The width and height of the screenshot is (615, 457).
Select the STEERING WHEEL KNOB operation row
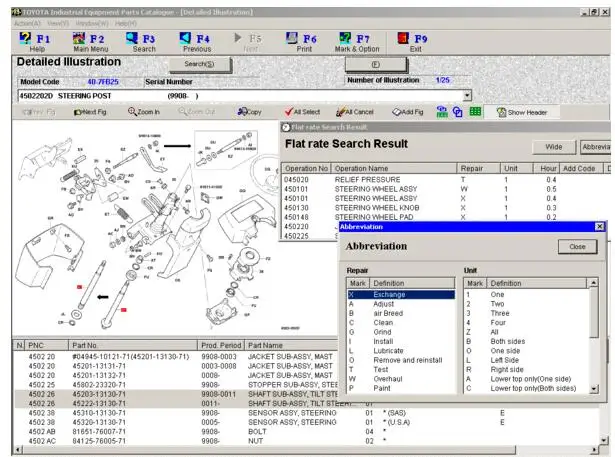[368, 207]
